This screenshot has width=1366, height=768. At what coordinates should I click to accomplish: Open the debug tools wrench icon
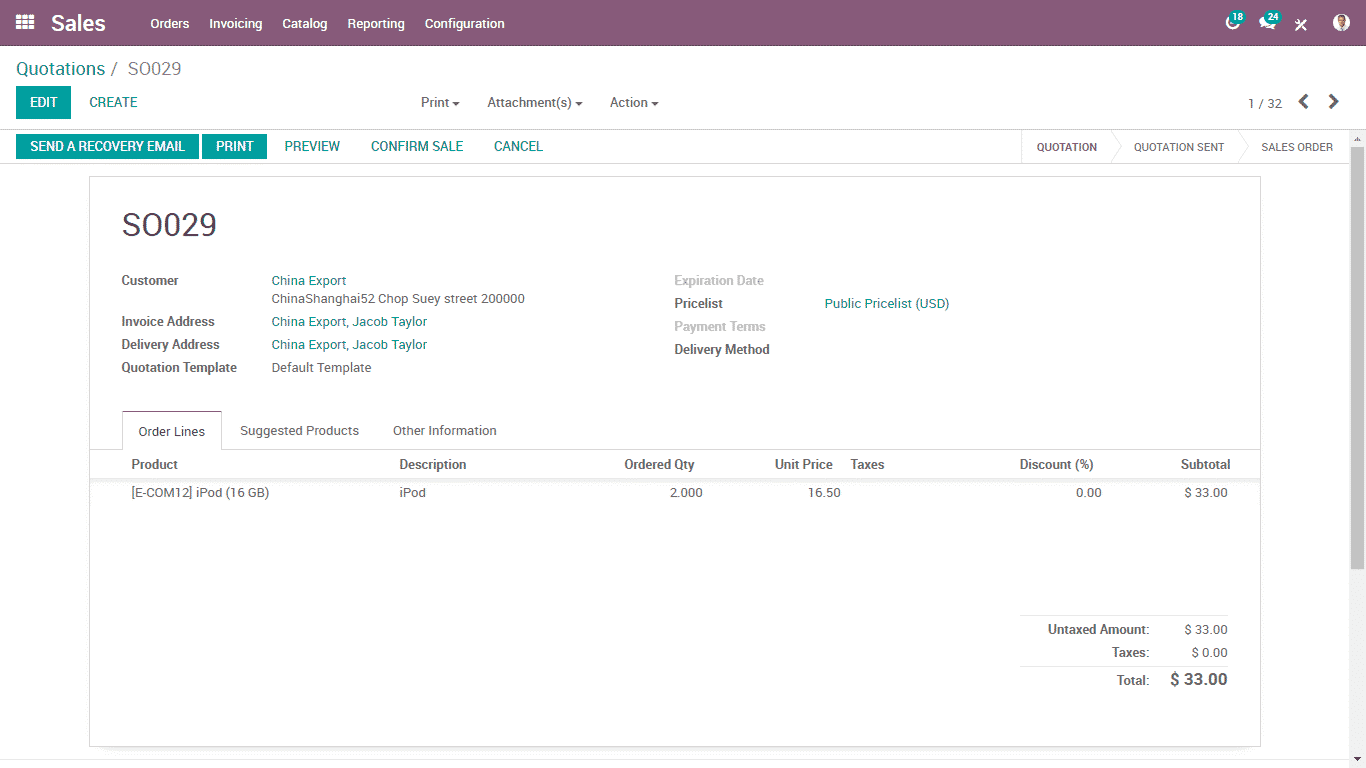point(1301,24)
